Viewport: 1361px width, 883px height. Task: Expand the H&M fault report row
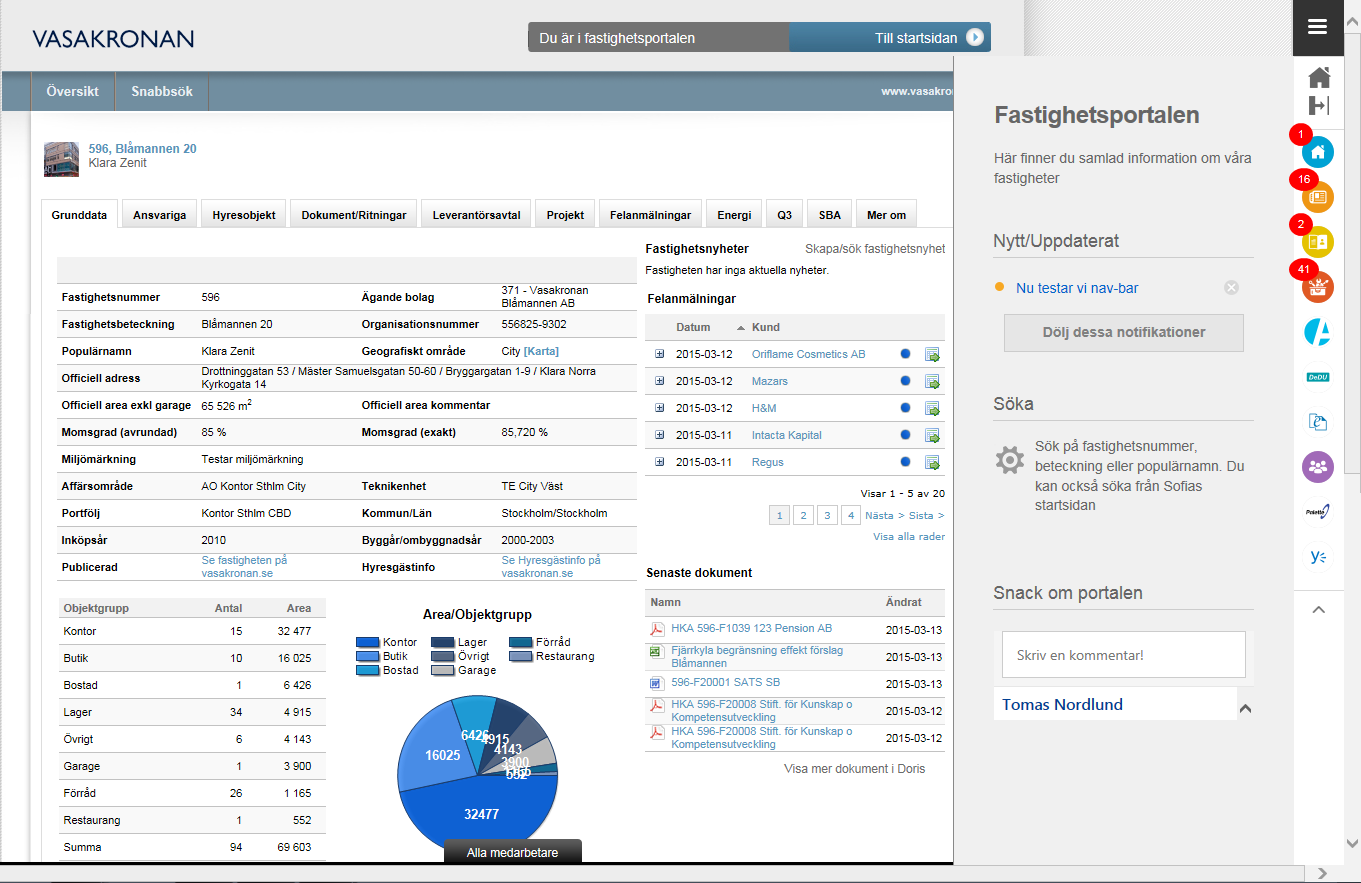click(659, 408)
